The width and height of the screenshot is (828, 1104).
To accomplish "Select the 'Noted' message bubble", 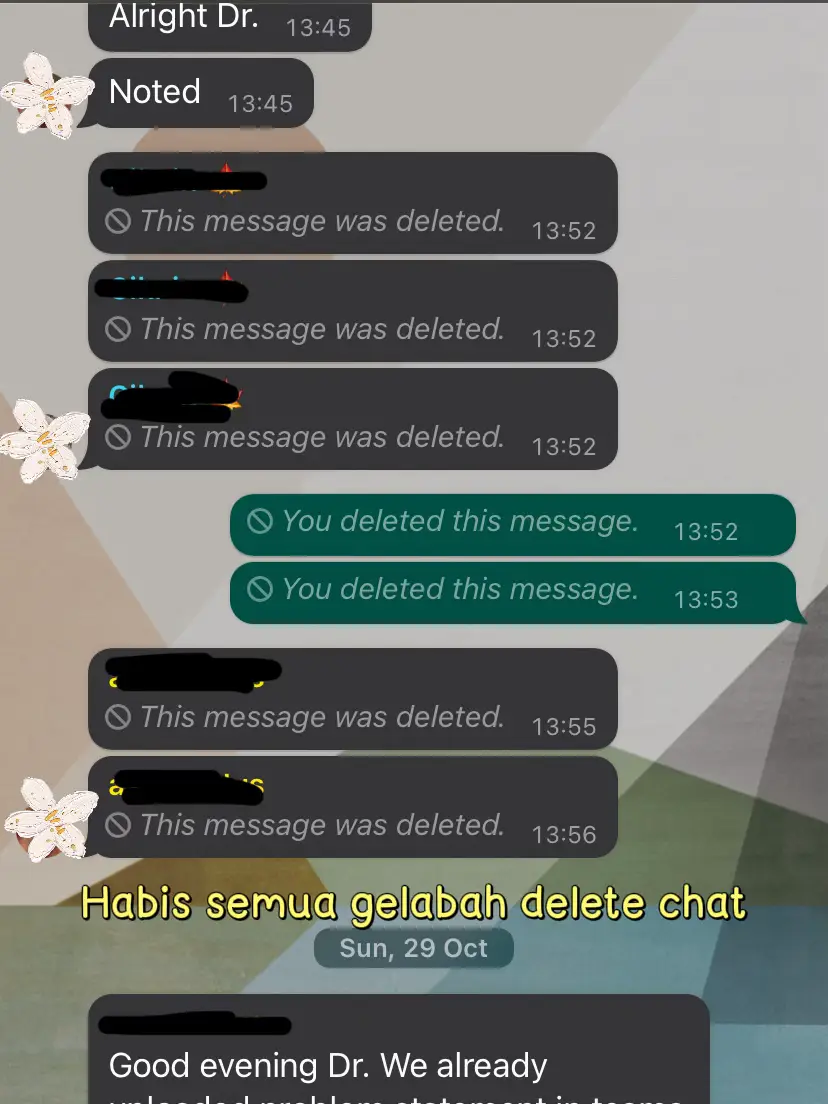I will click(x=201, y=93).
